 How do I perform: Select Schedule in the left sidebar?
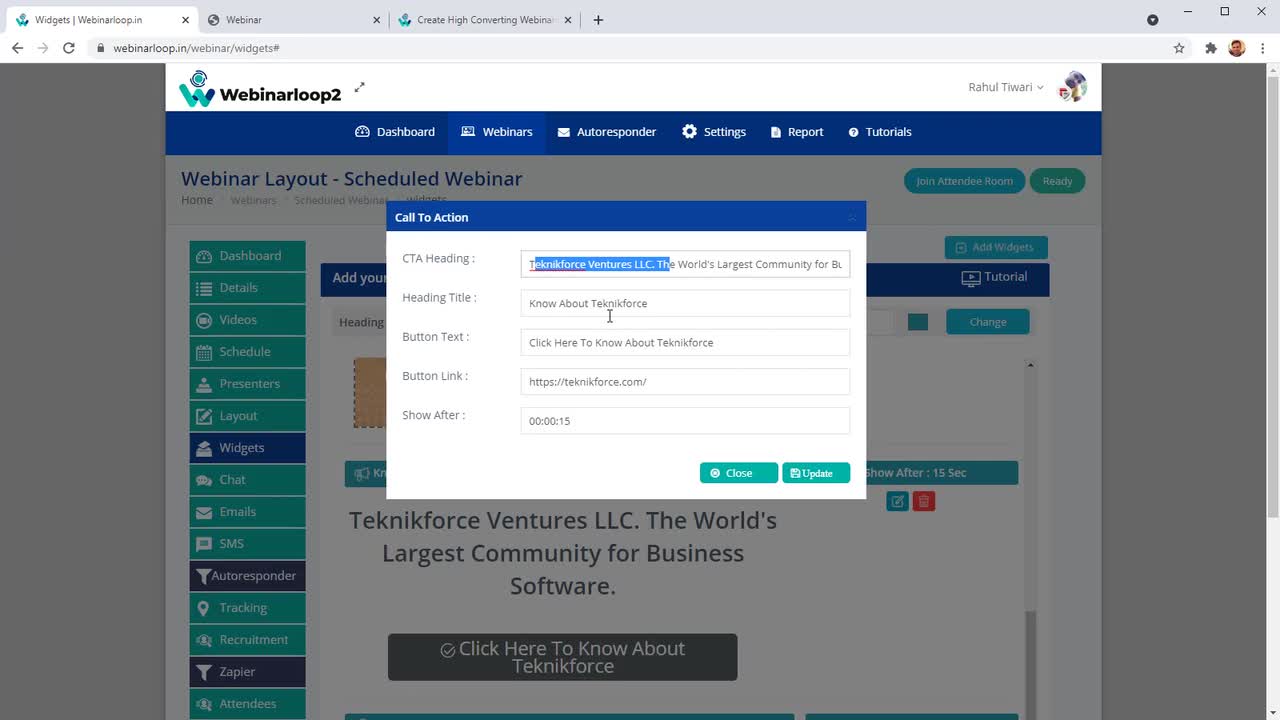(x=248, y=352)
